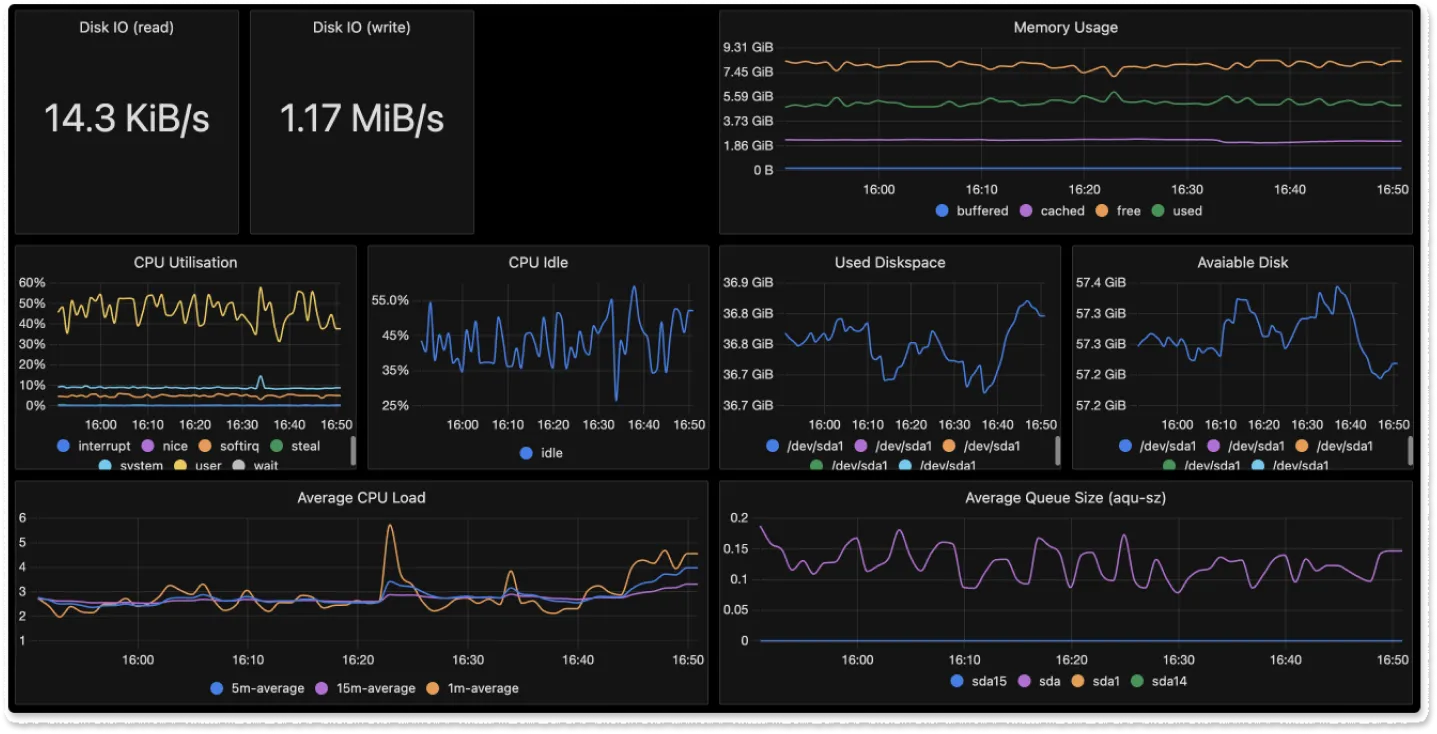Click the orange 1m-average legend color dot

click(x=433, y=688)
